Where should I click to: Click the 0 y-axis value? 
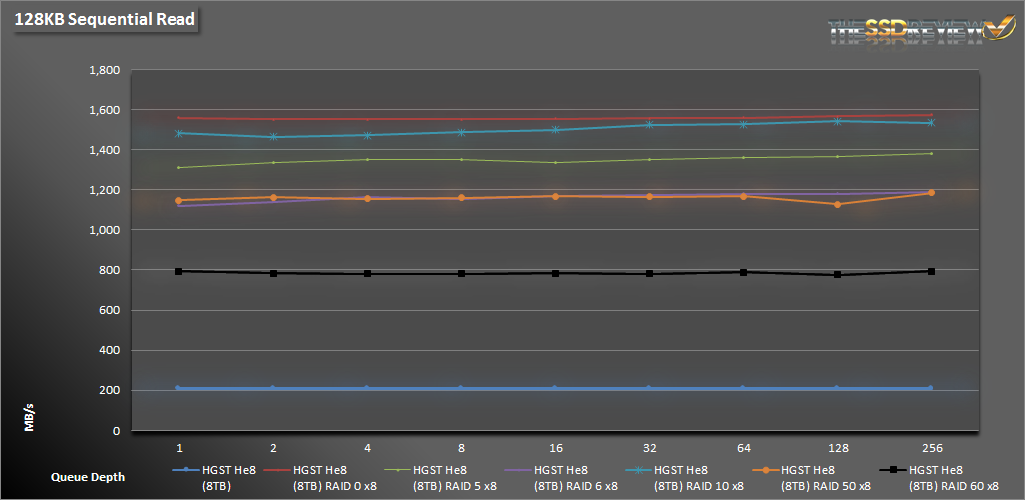116,431
